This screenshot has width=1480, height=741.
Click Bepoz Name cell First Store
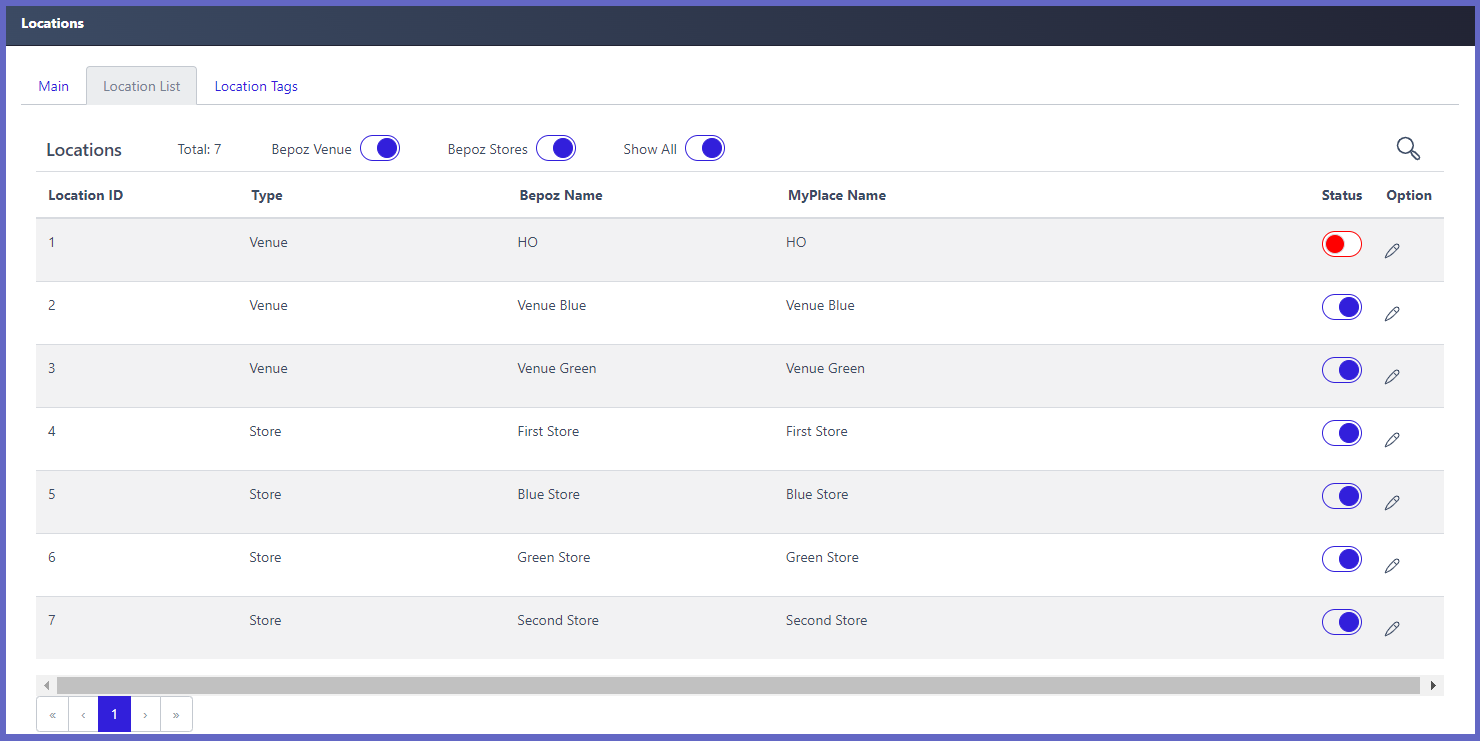[548, 431]
